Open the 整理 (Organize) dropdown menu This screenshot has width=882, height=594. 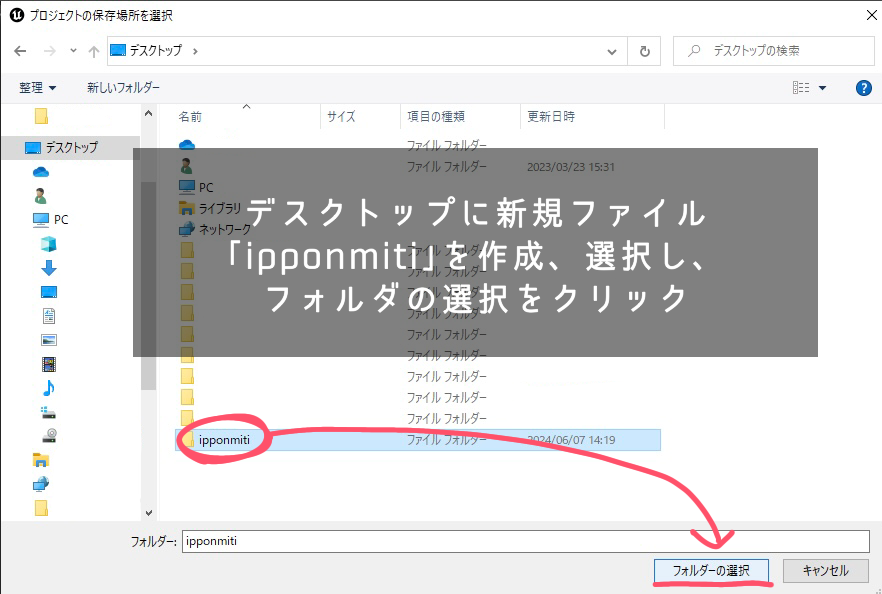tap(38, 88)
